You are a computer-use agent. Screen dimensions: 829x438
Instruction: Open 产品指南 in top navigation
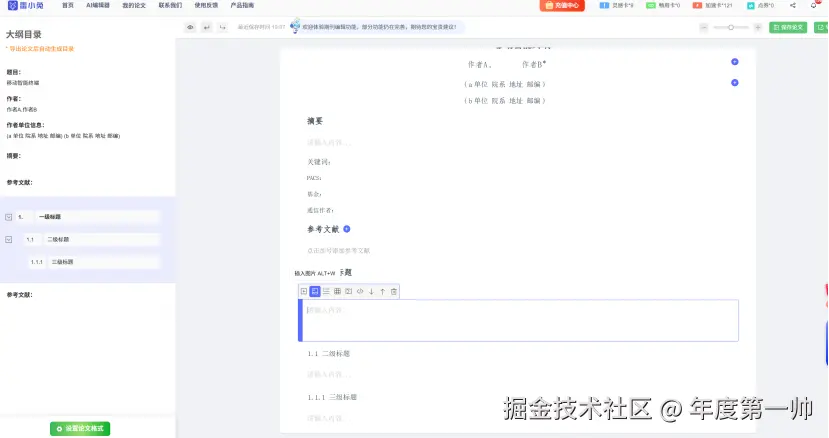[242, 5]
